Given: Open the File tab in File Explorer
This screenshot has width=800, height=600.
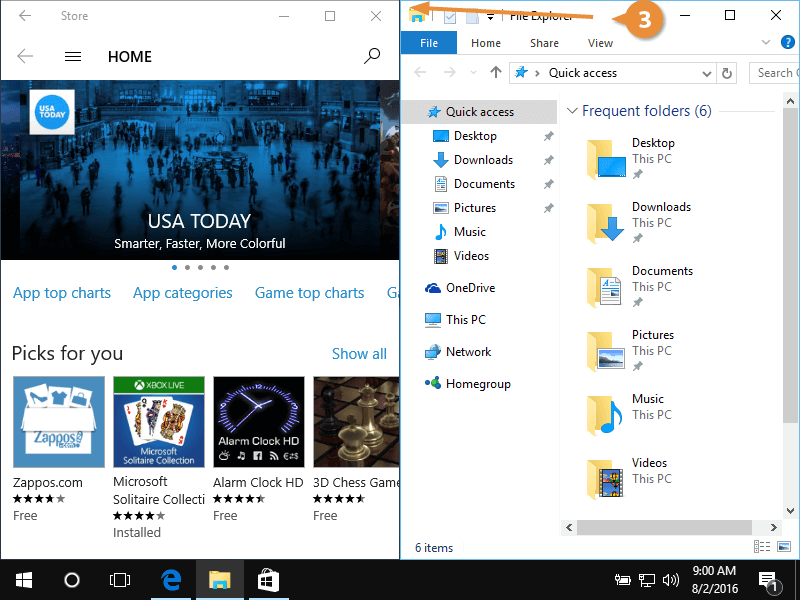Looking at the screenshot, I should (x=429, y=43).
